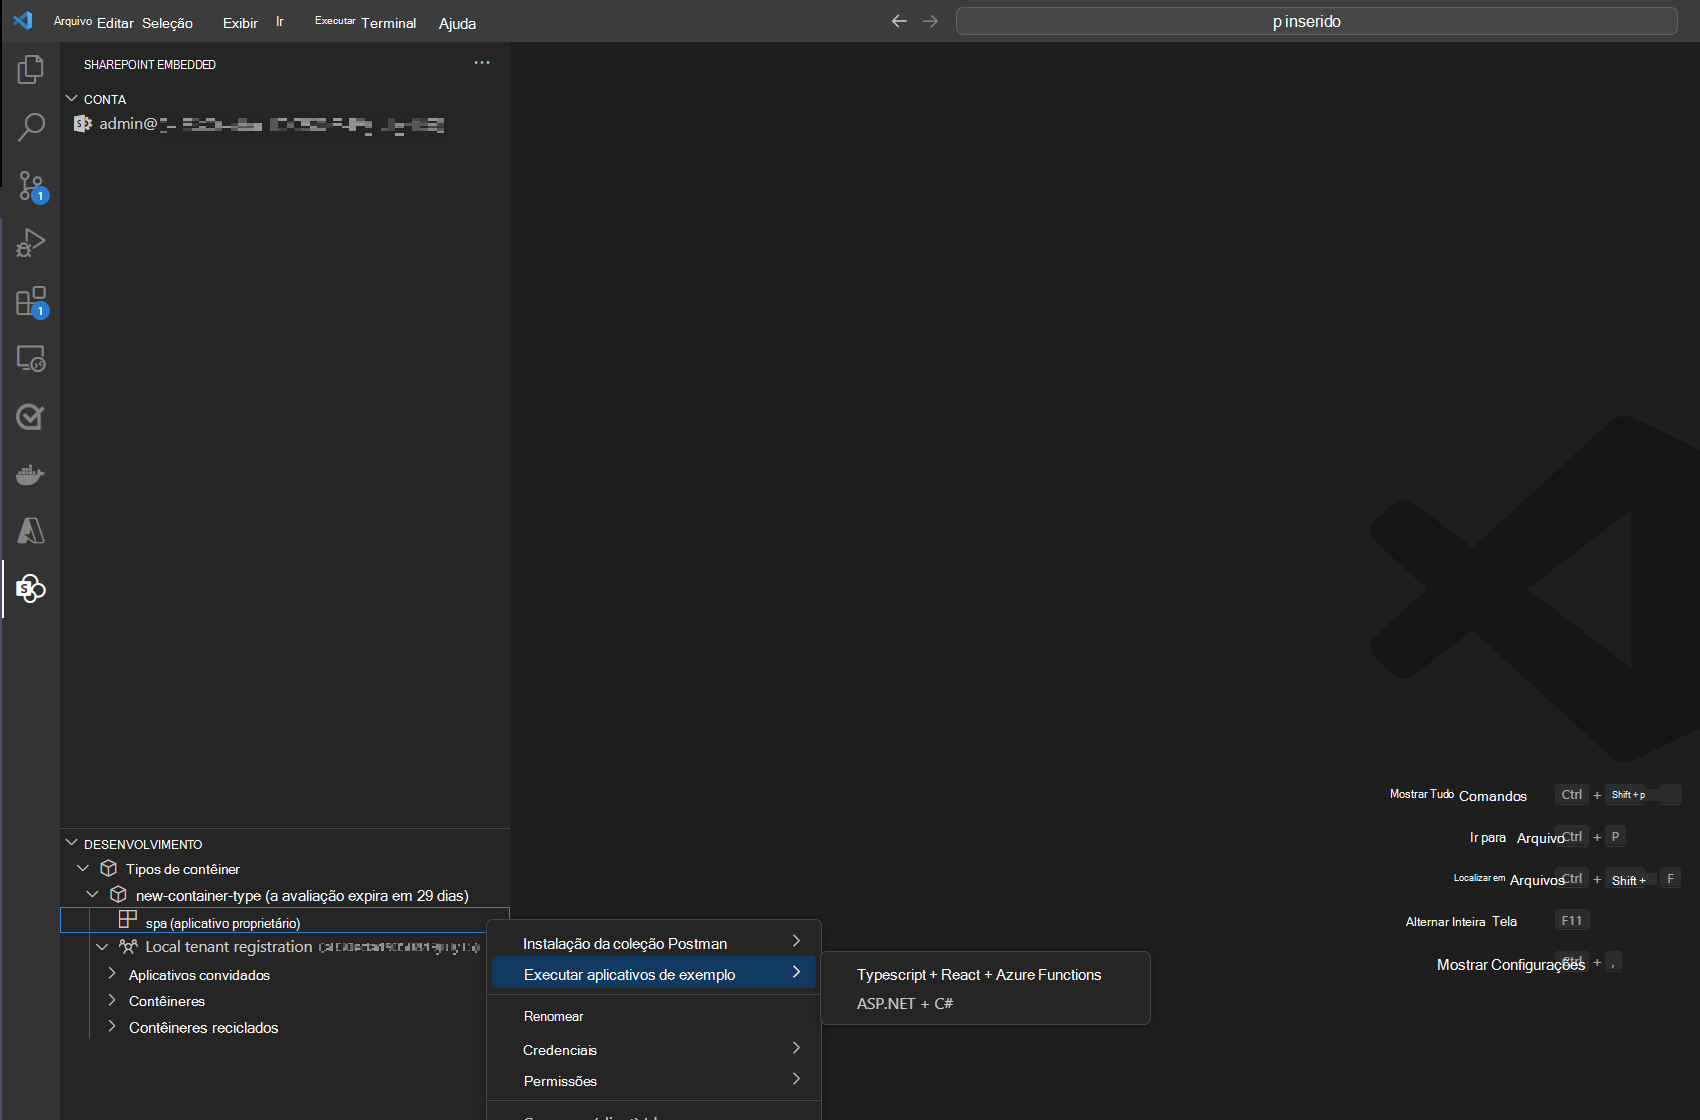Click the cube icon of Tipos de contêiner
1700x1120 pixels.
109,868
